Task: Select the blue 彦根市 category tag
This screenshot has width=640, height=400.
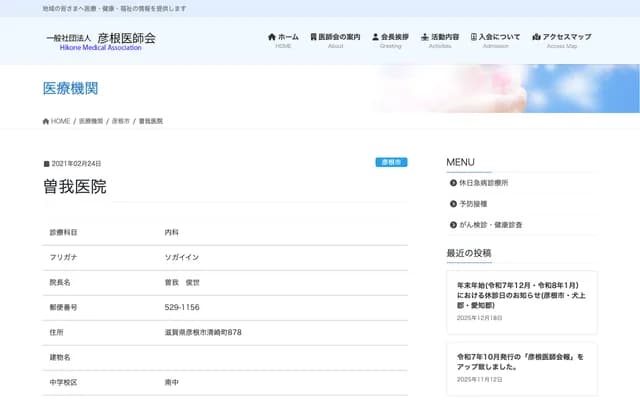Action: 391,162
